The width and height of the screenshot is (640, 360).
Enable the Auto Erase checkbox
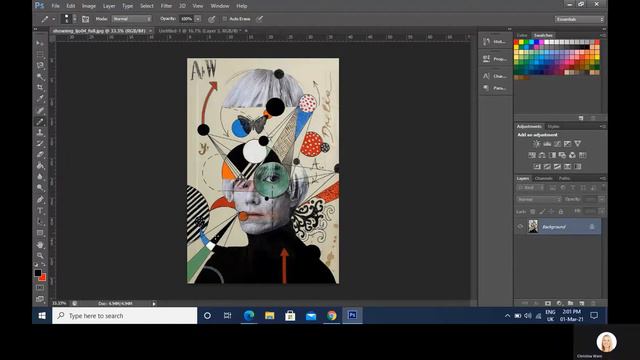pyautogui.click(x=224, y=19)
